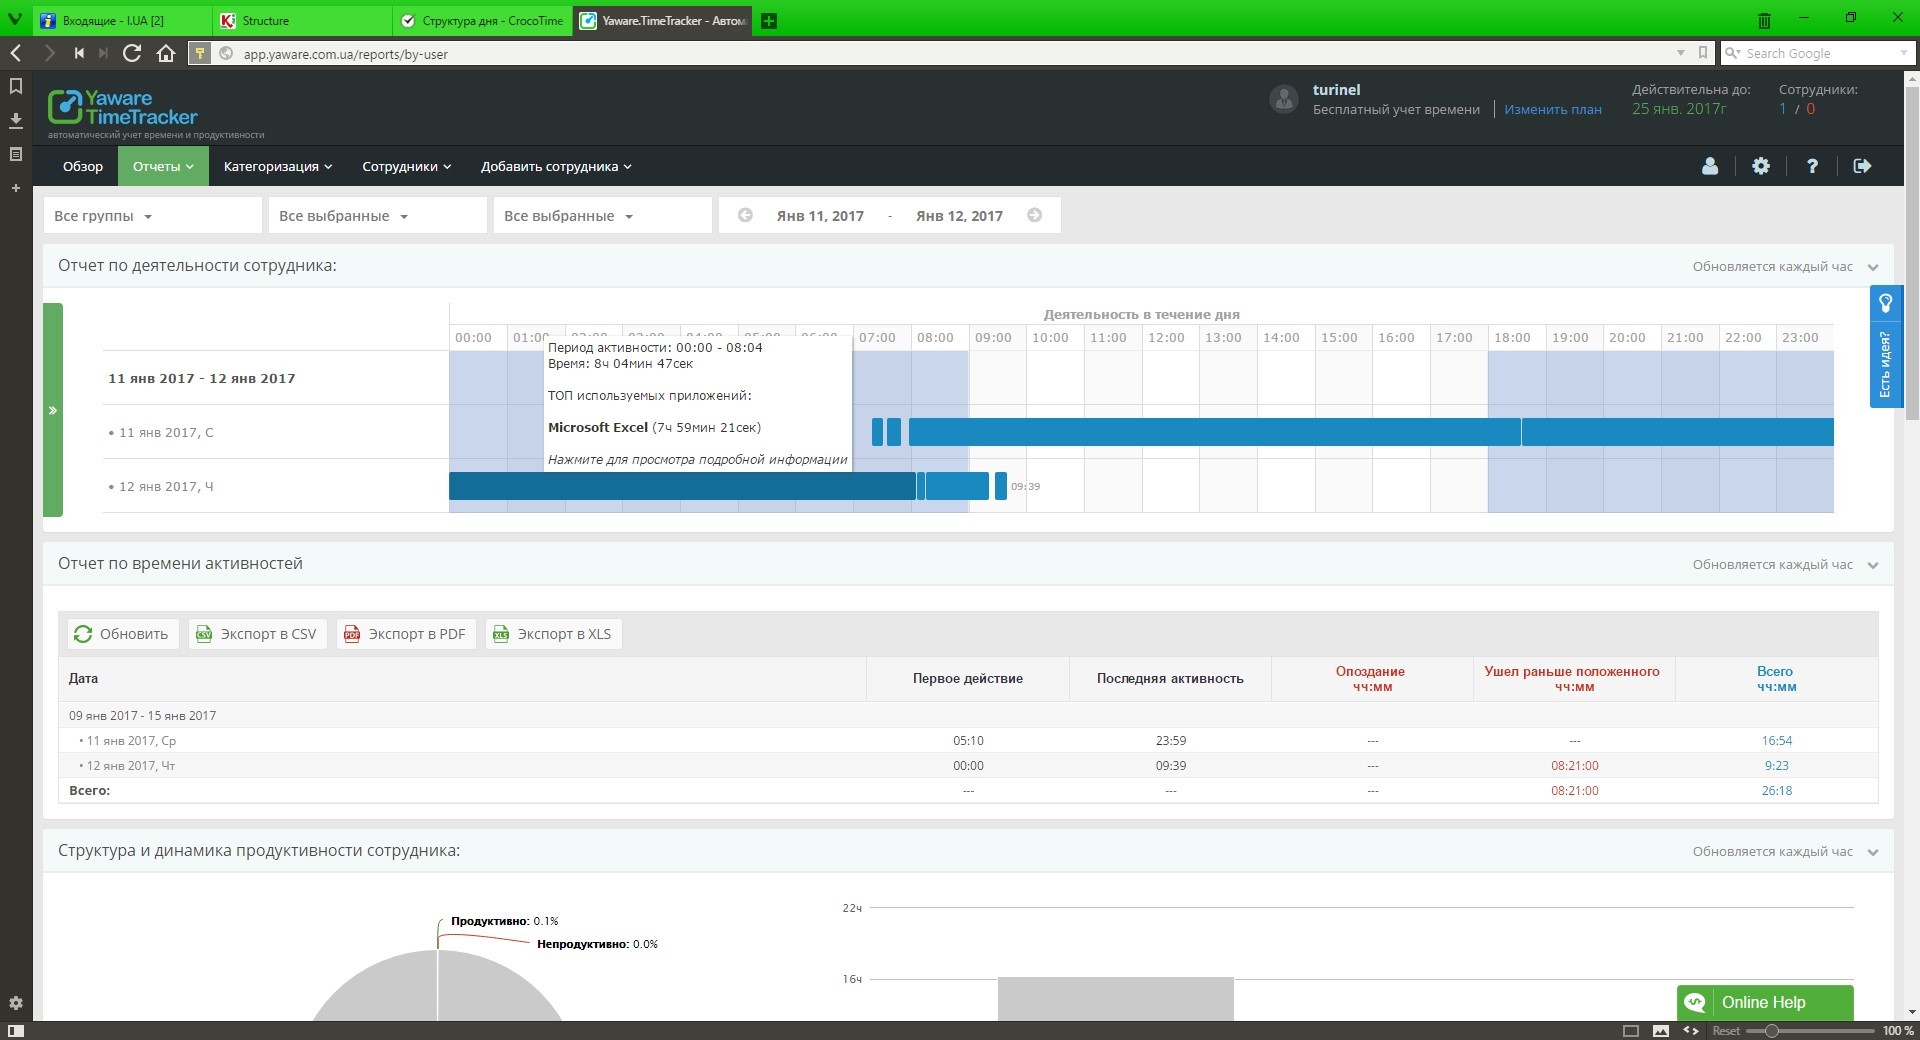Open the bookmarks panel icon in the sidebar
The height and width of the screenshot is (1040, 1920).
pos(16,87)
